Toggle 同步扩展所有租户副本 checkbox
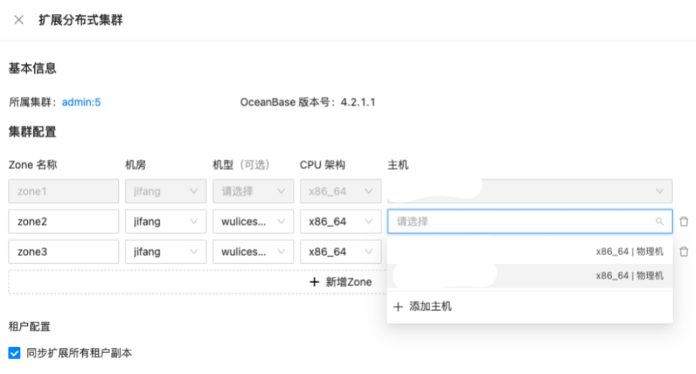This screenshot has height=374, width=696. point(14,353)
